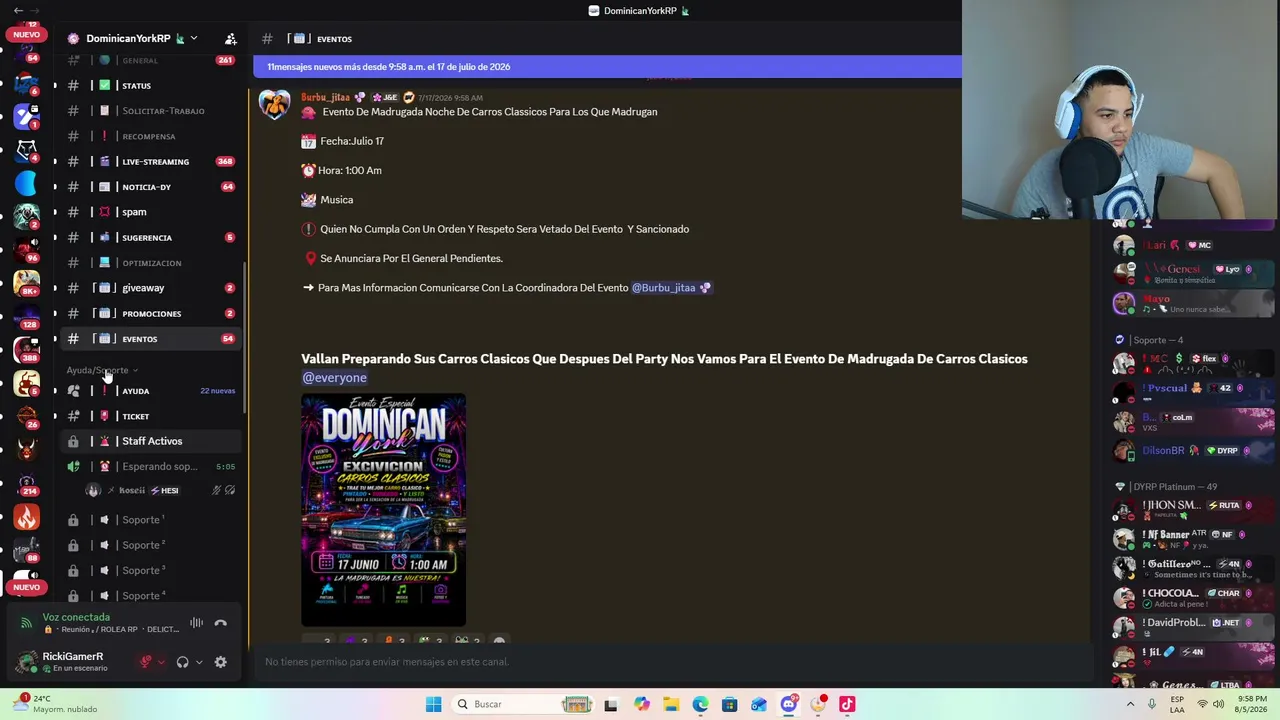1280x720 pixels.
Task: Open the invite people icon beside DominicanYorkRP
Action: (231, 39)
